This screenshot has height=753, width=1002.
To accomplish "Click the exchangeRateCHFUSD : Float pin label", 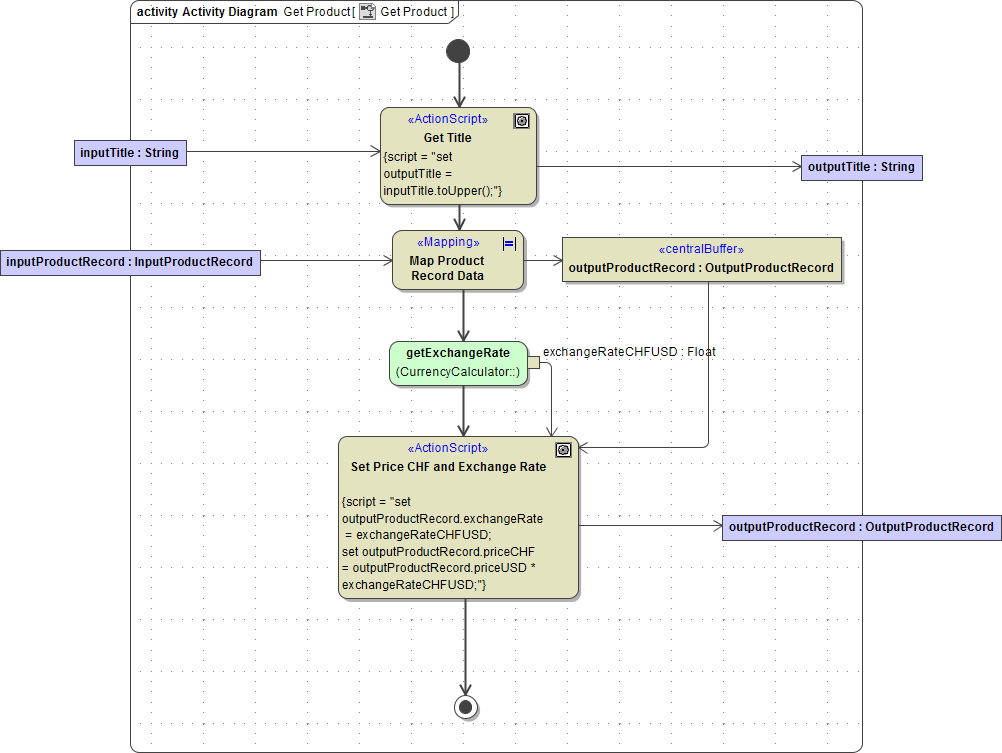I will coord(630,352).
